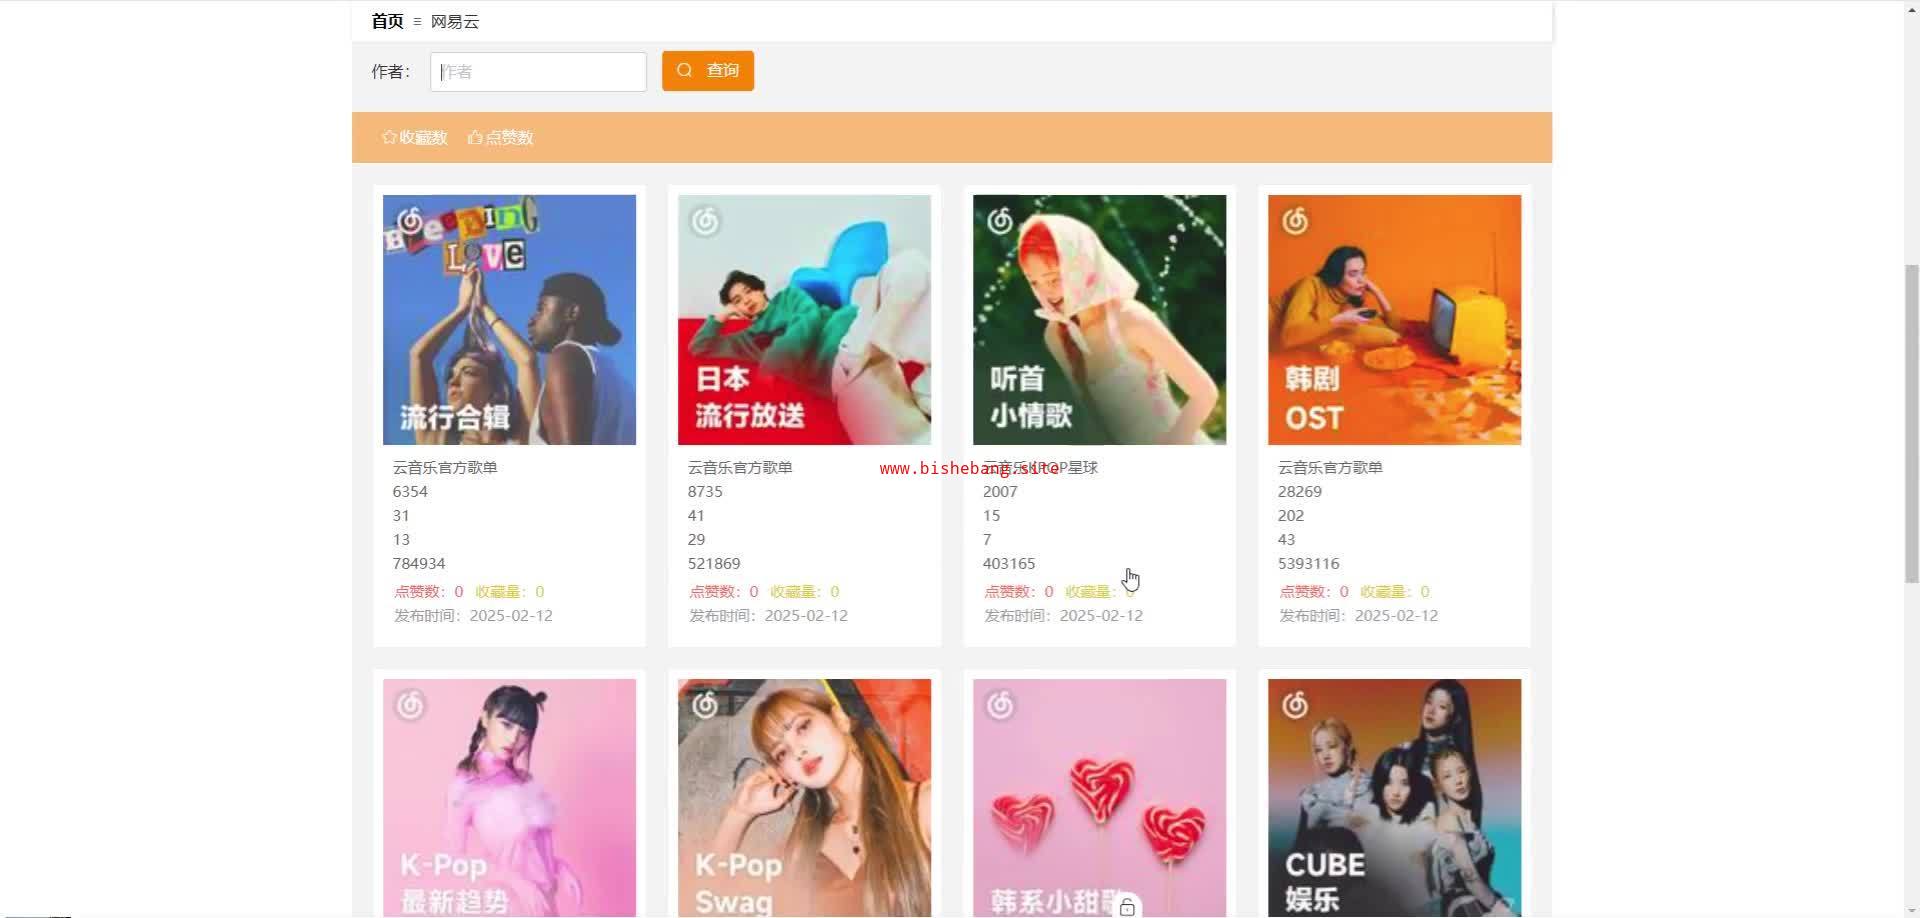Click the vertical page scrollbar thumb

pyautogui.click(x=1911, y=423)
